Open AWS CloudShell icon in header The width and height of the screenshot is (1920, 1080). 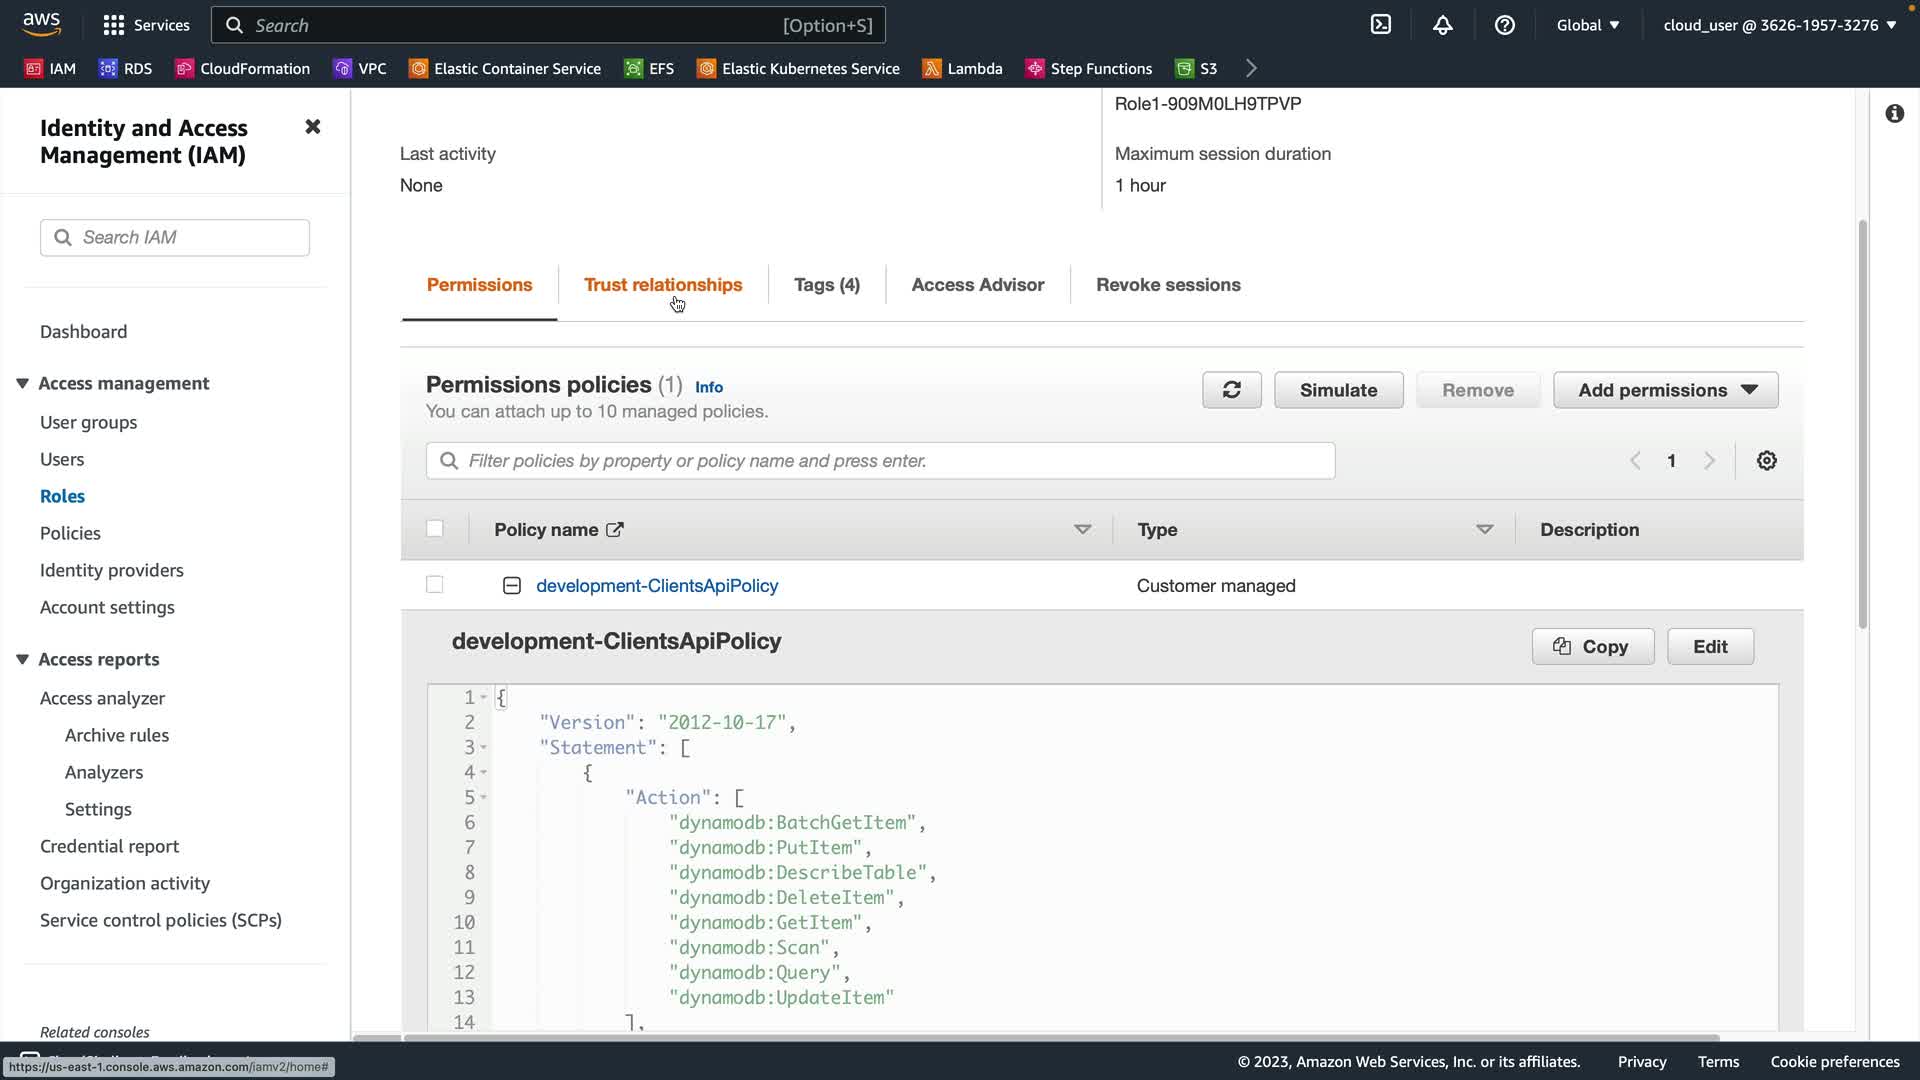click(1380, 25)
